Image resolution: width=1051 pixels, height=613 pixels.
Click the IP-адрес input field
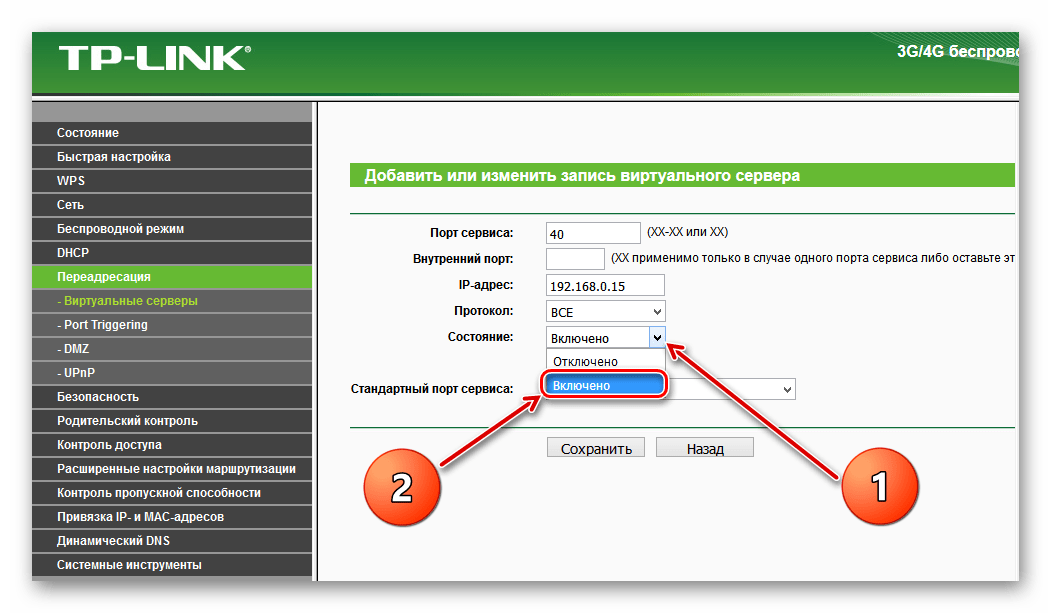pos(605,286)
